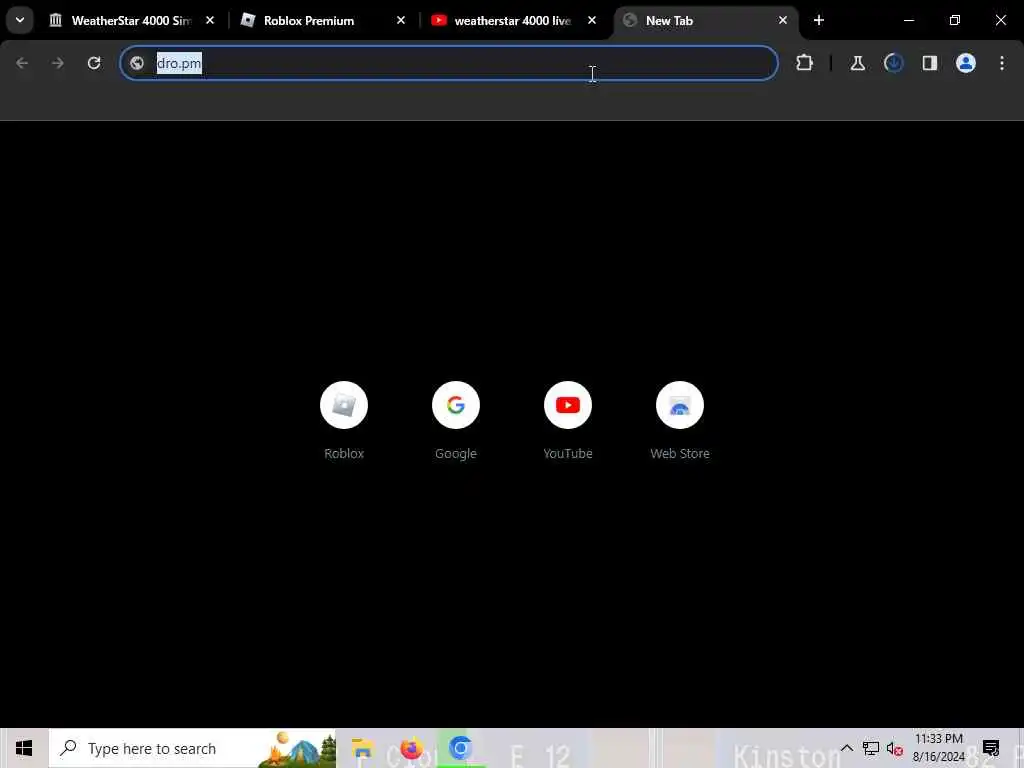1024x768 pixels.
Task: Go back using the back arrow
Action: [22, 63]
